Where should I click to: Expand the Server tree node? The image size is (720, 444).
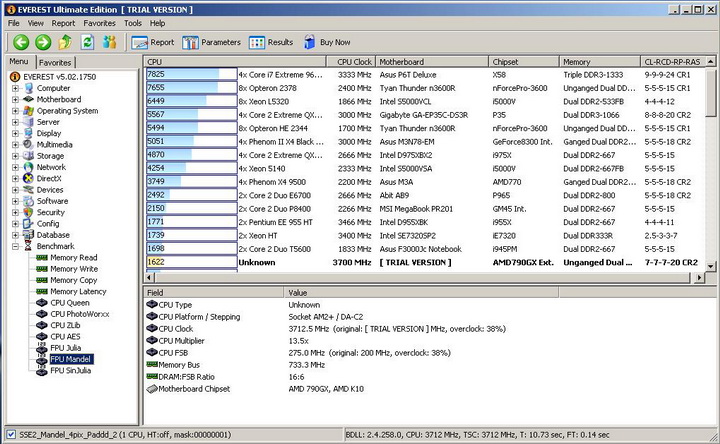tap(15, 122)
